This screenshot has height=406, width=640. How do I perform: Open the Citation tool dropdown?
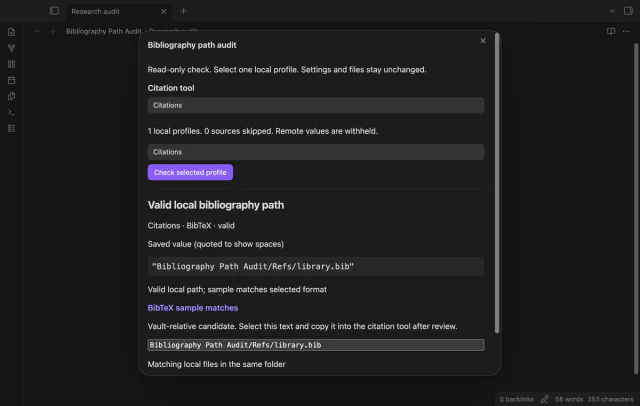coord(316,105)
